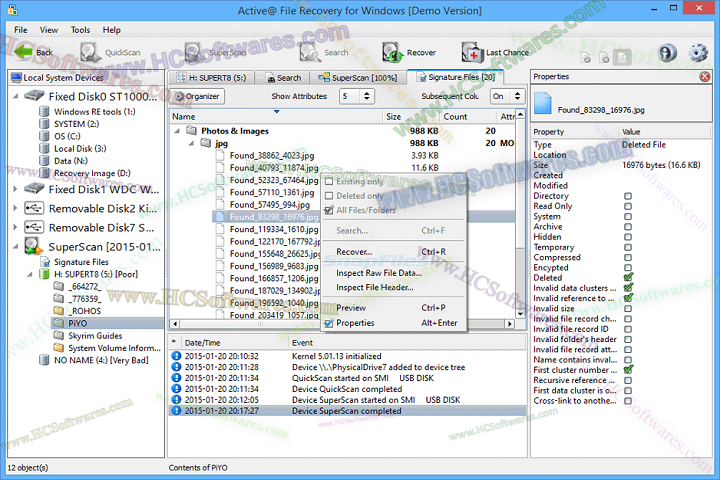Expand the Removable Disk2 node
This screenshot has height=480, width=720.
click(16, 209)
